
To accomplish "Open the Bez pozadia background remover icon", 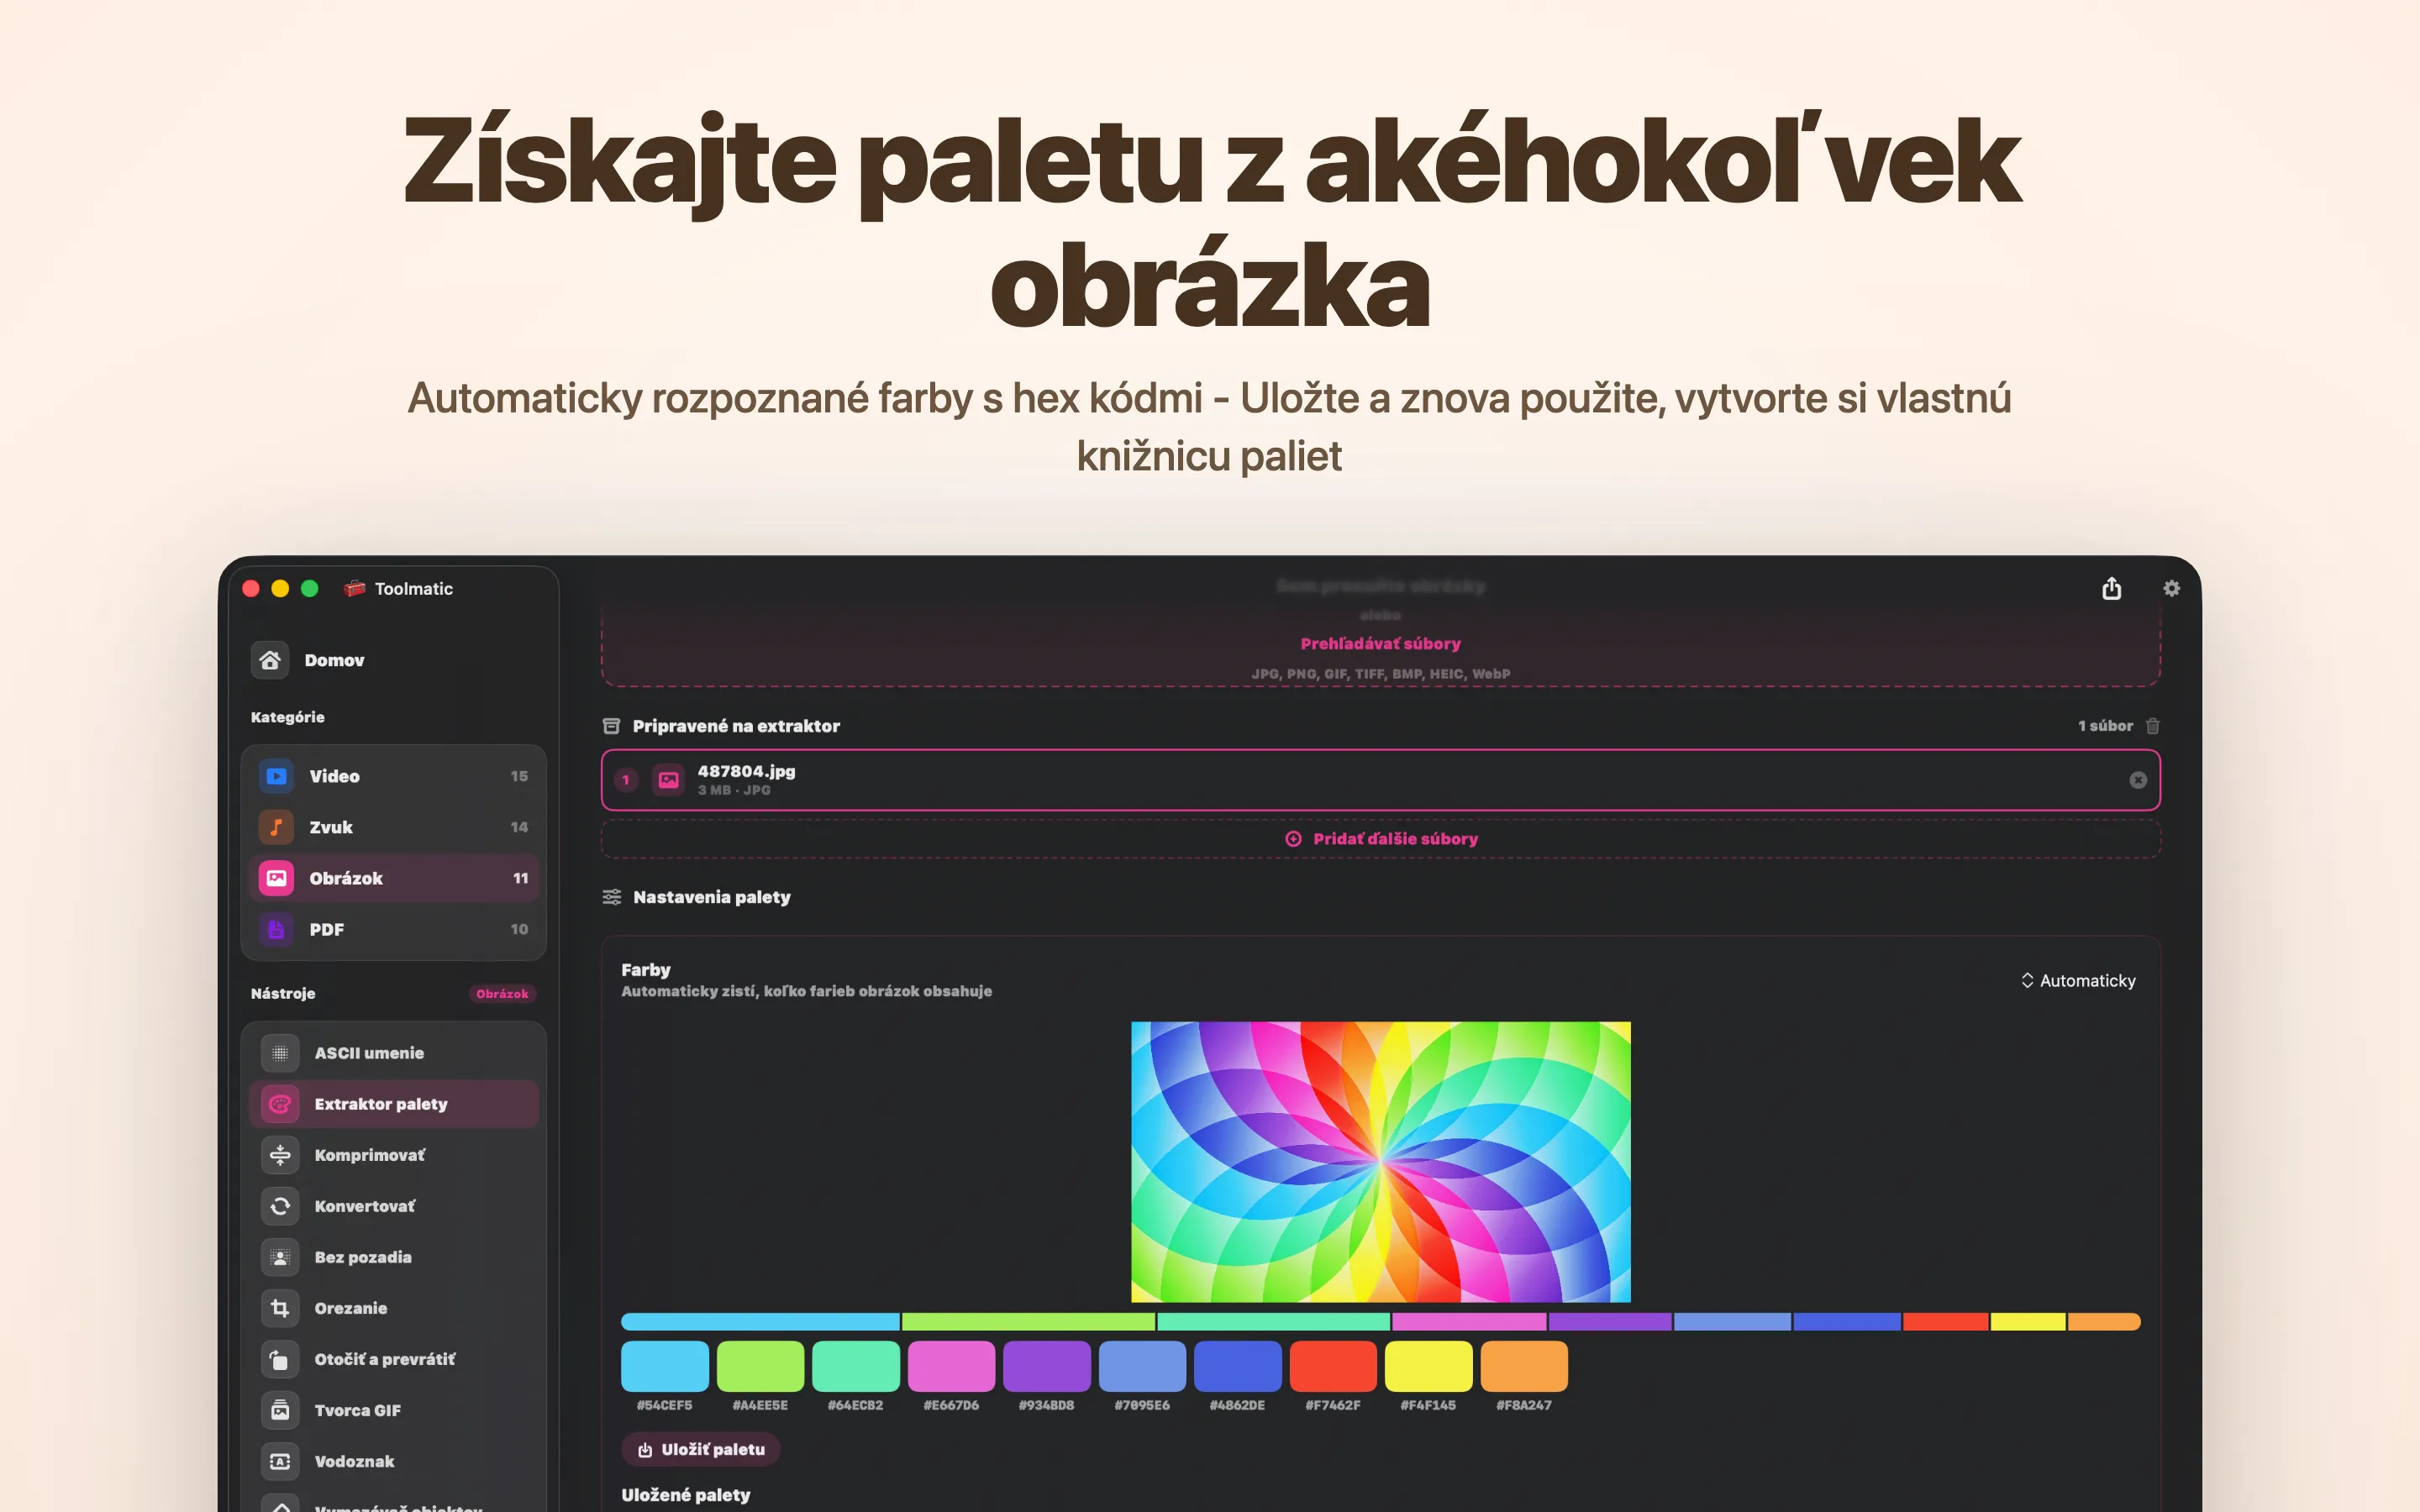I will [x=280, y=1257].
